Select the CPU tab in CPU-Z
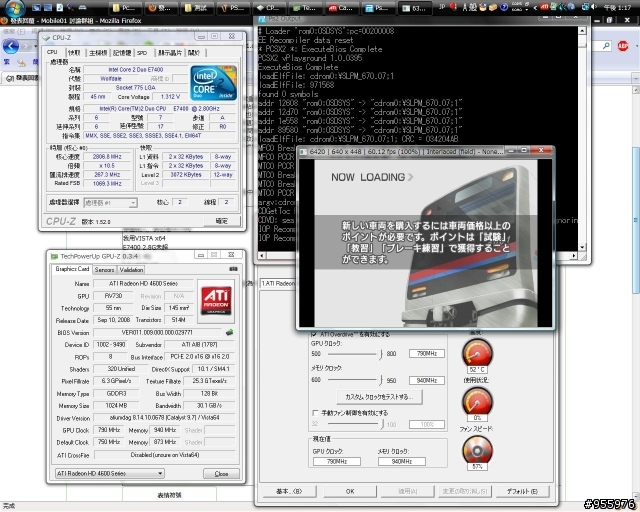Viewport: 640px width, 512px height. (52, 52)
